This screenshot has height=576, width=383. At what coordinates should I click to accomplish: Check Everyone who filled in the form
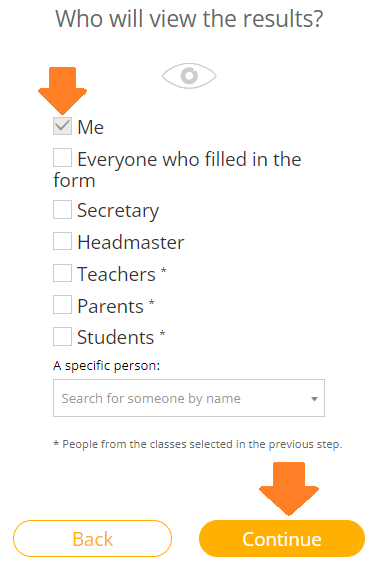[x=62, y=158]
